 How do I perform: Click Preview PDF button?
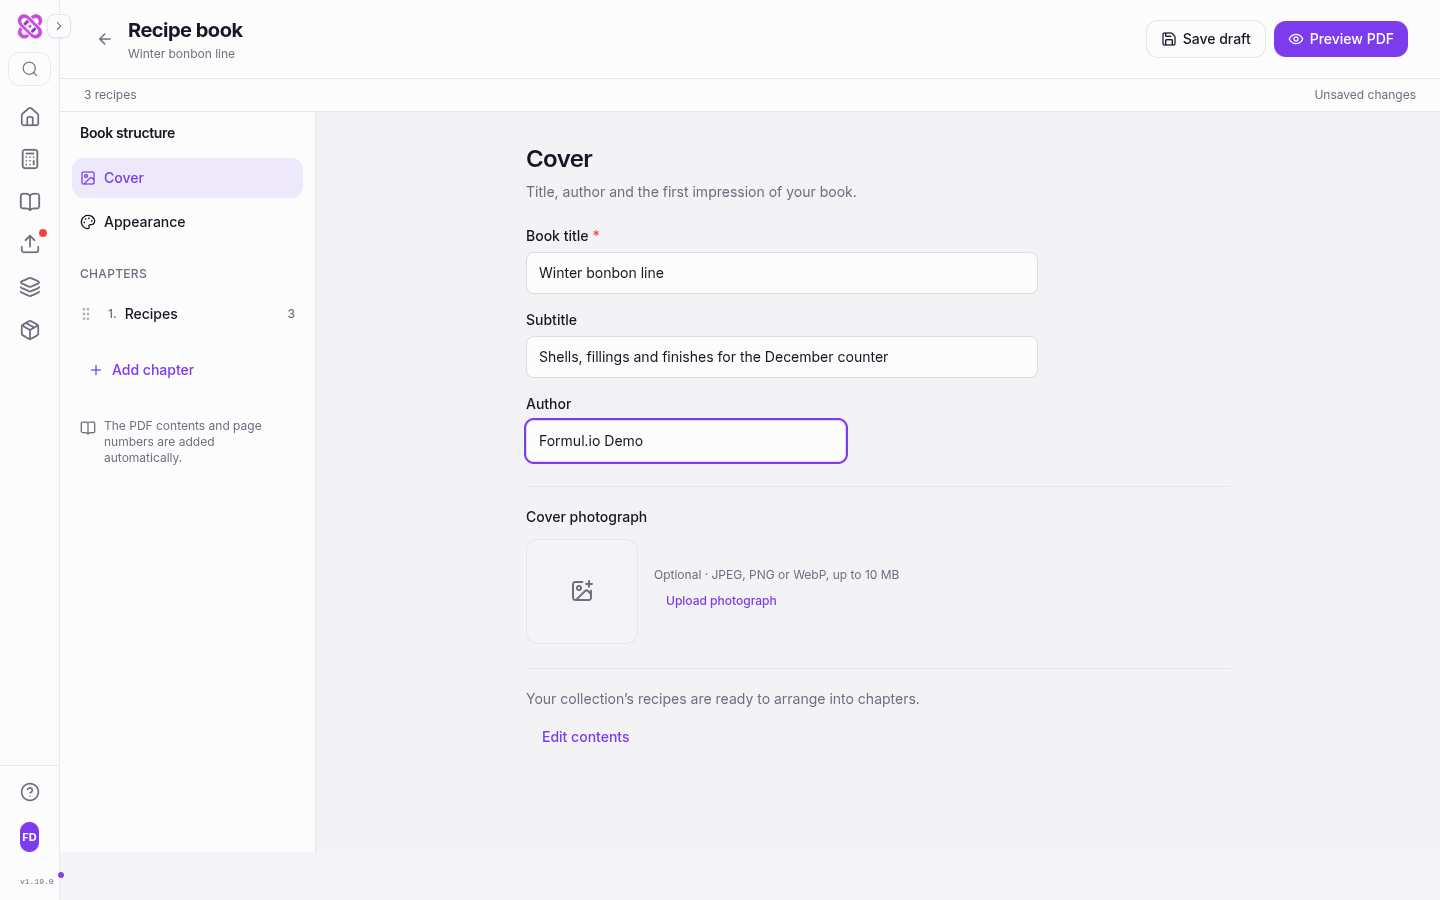click(1341, 39)
